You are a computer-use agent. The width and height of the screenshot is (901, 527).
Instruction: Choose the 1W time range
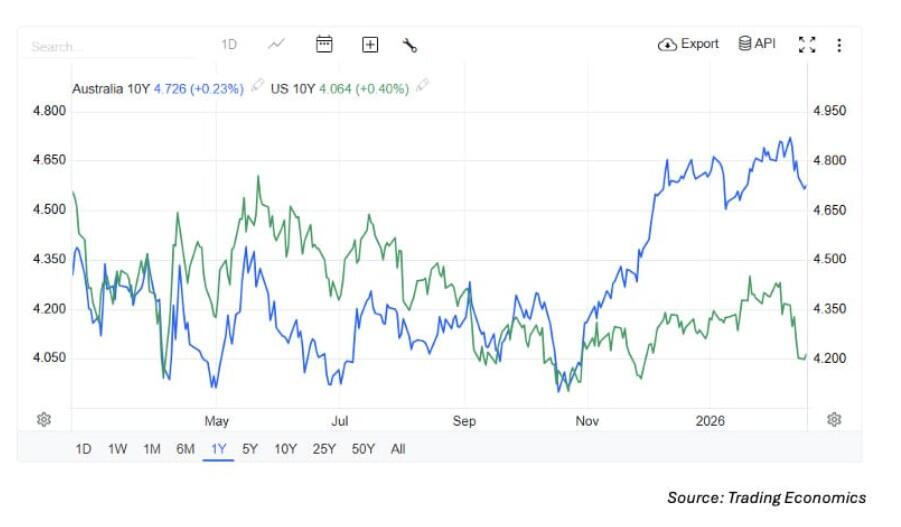coord(117,449)
